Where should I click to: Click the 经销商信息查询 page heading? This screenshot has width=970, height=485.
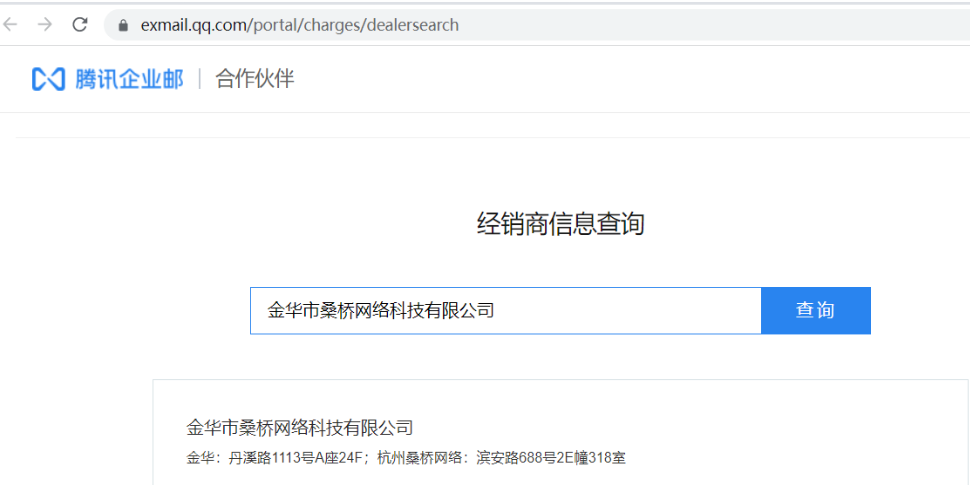point(560,224)
